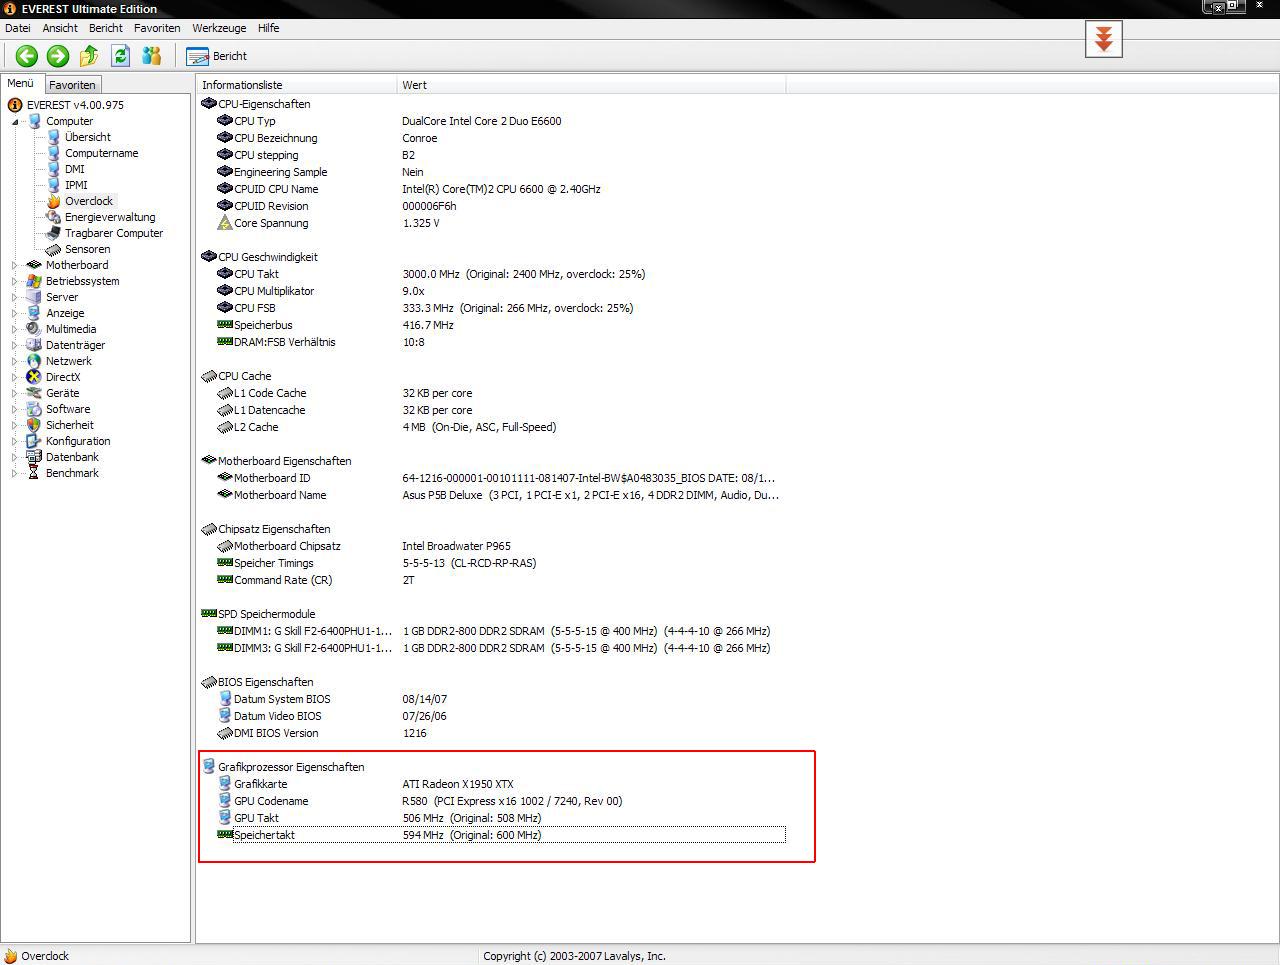Click the Sensoren icon in tree

(53, 249)
